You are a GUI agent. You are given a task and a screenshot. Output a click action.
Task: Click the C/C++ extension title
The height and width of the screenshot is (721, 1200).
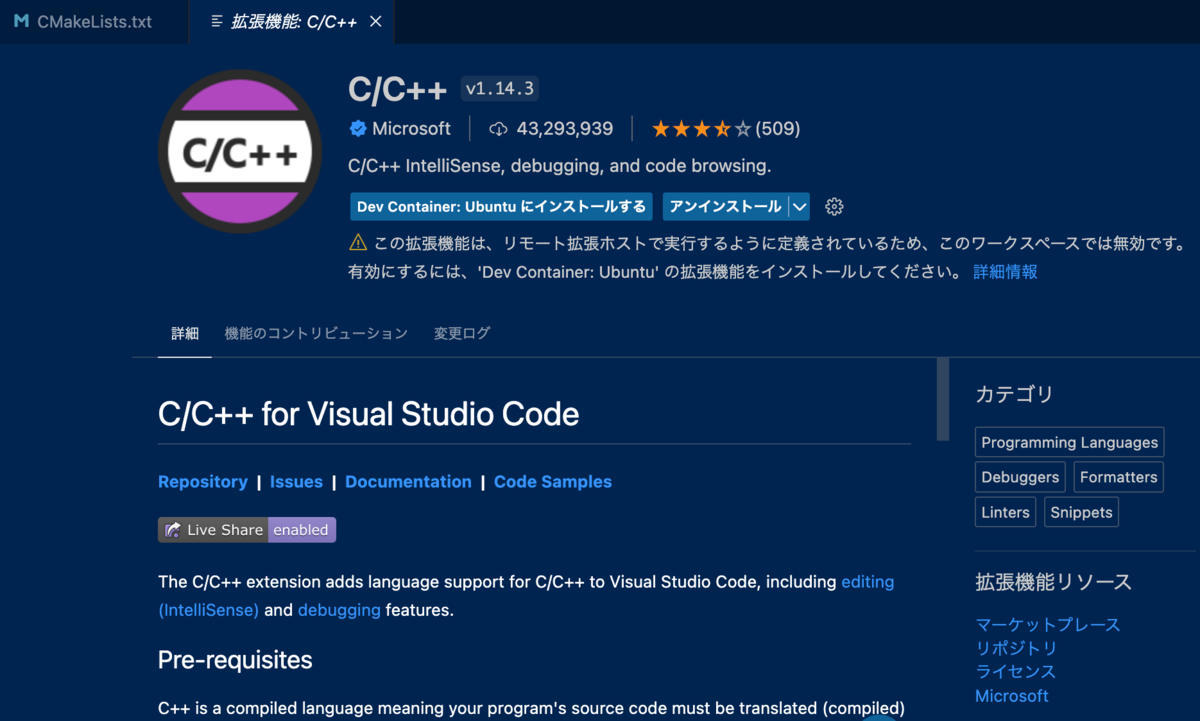pos(398,89)
